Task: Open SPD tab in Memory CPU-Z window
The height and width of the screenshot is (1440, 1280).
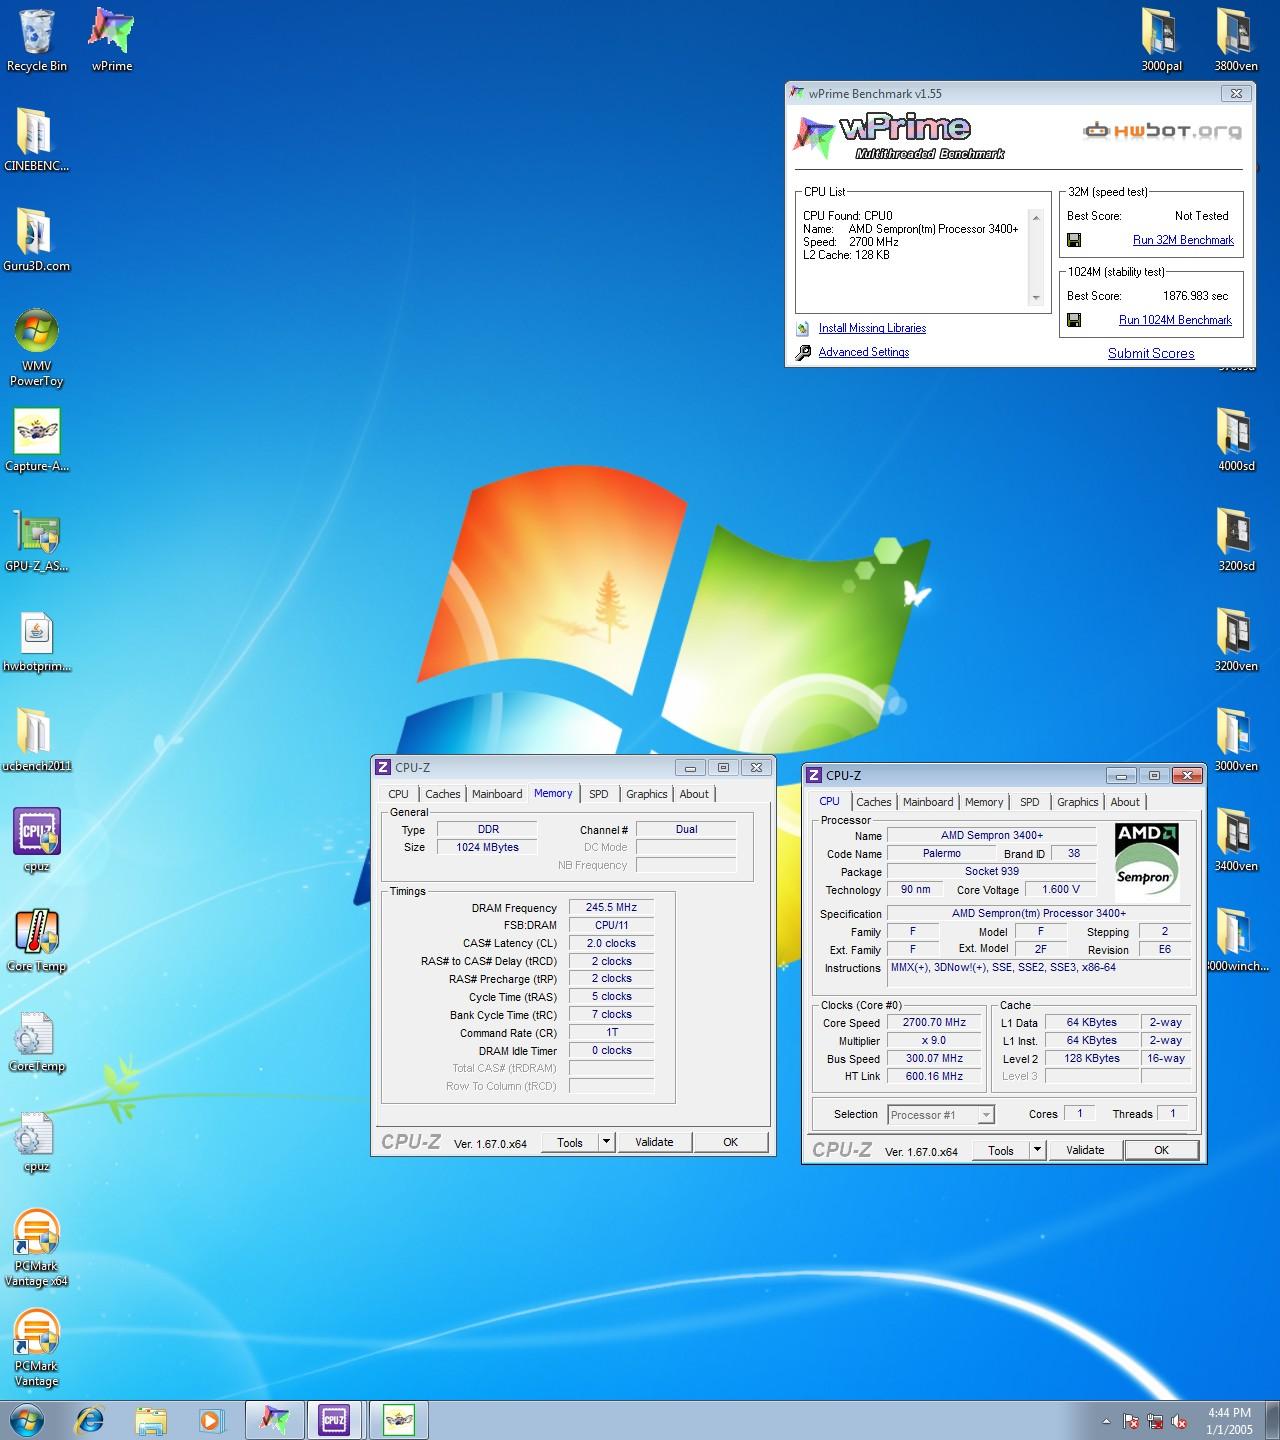Action: 598,794
